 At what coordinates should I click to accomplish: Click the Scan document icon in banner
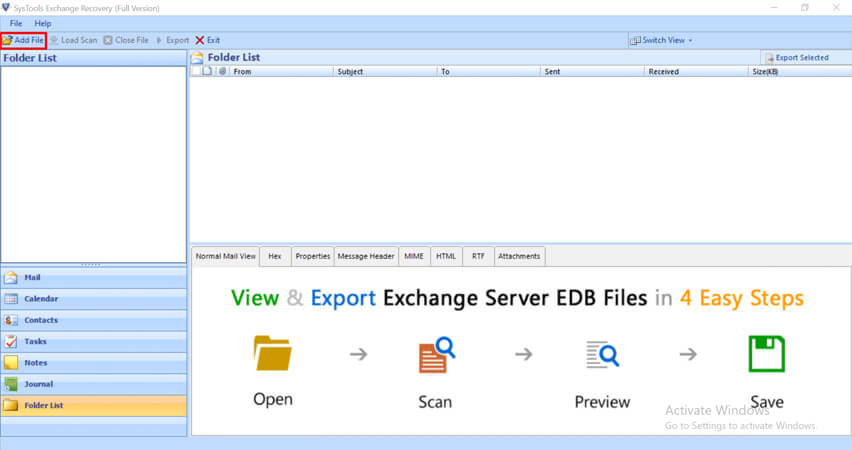436,354
